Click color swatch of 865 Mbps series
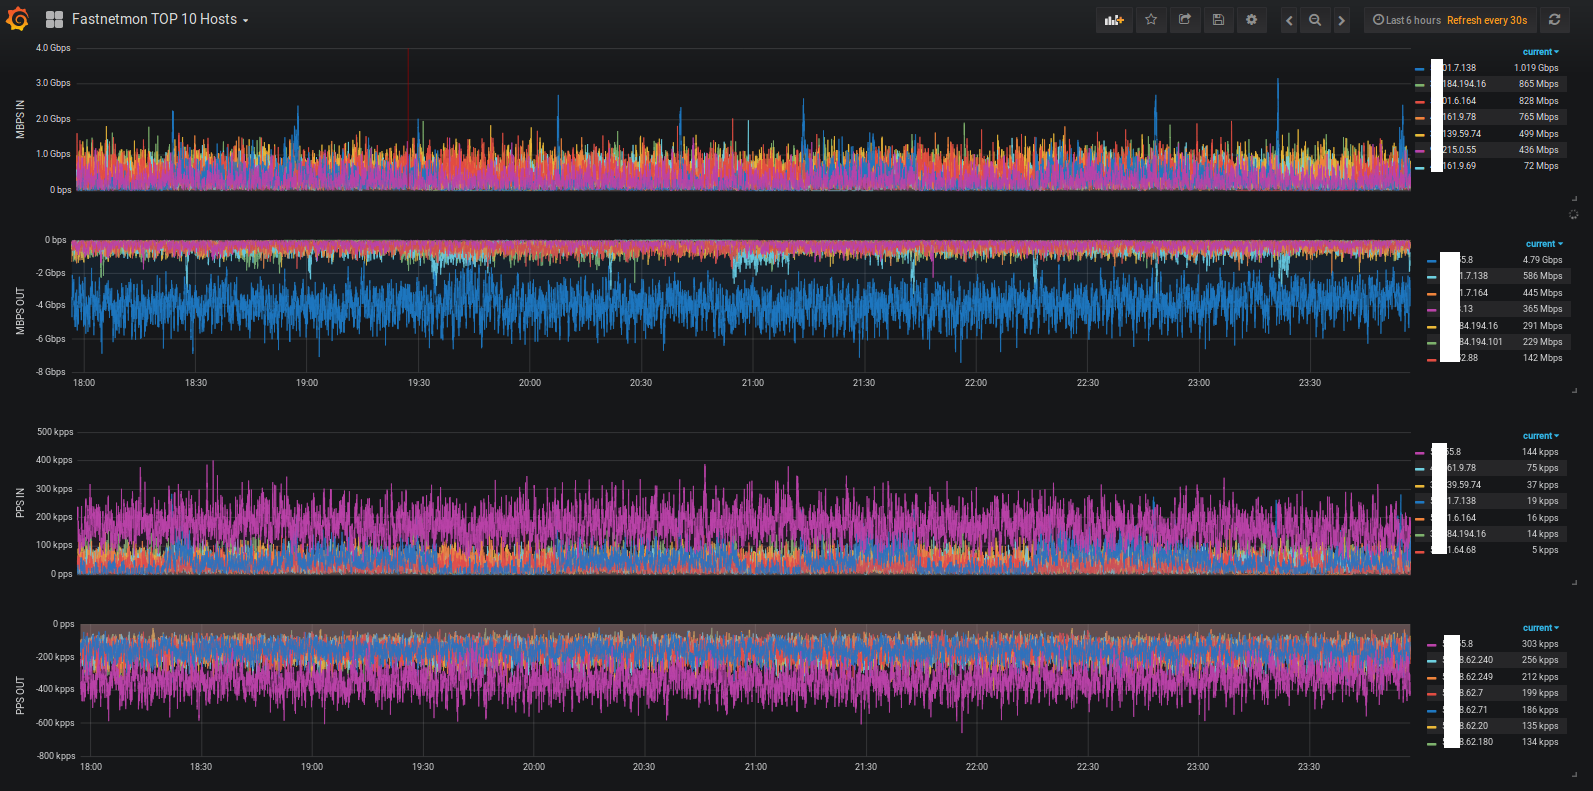The image size is (1593, 791). click(1419, 85)
